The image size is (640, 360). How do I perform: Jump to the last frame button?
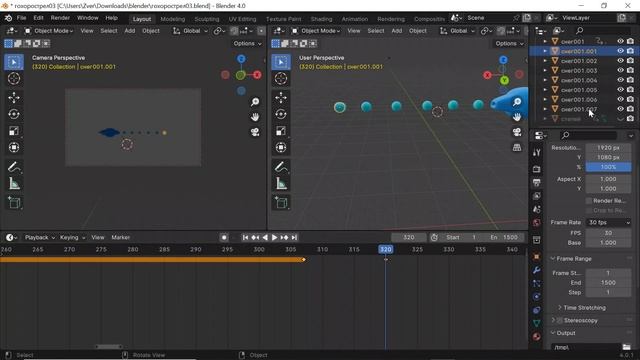coord(294,237)
